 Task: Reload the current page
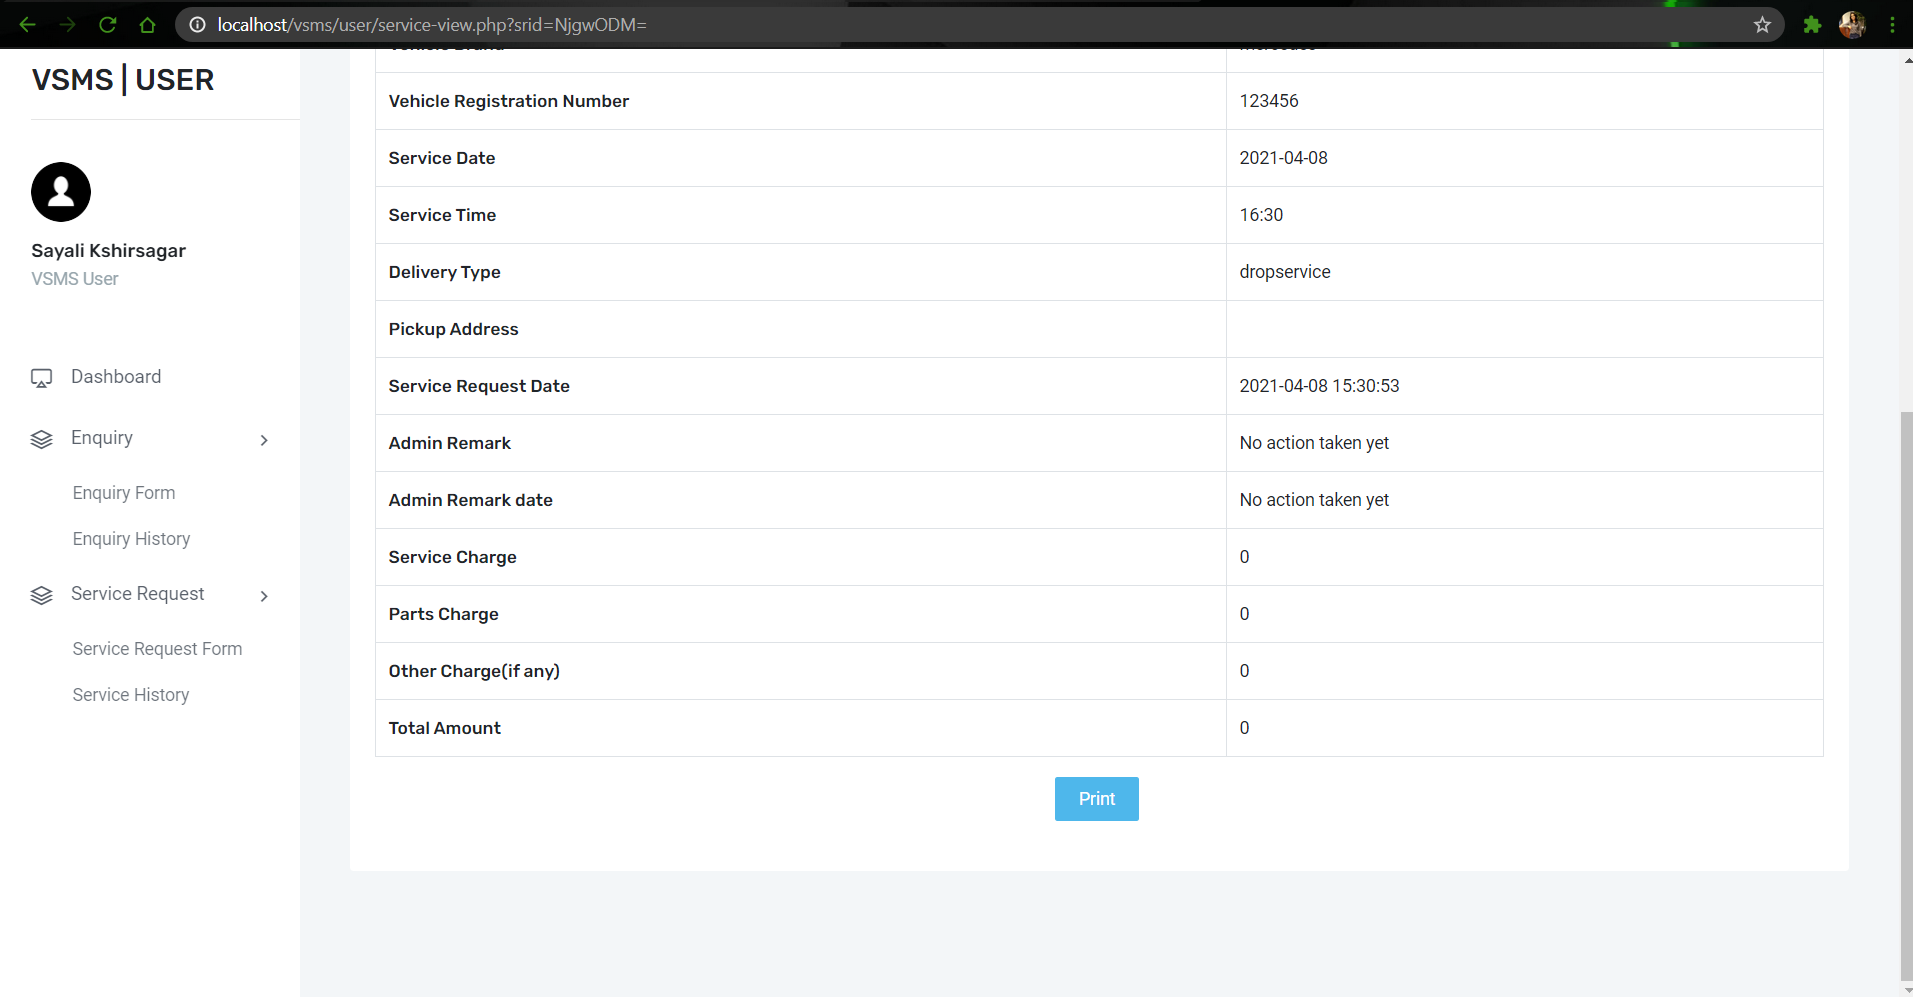click(x=107, y=24)
